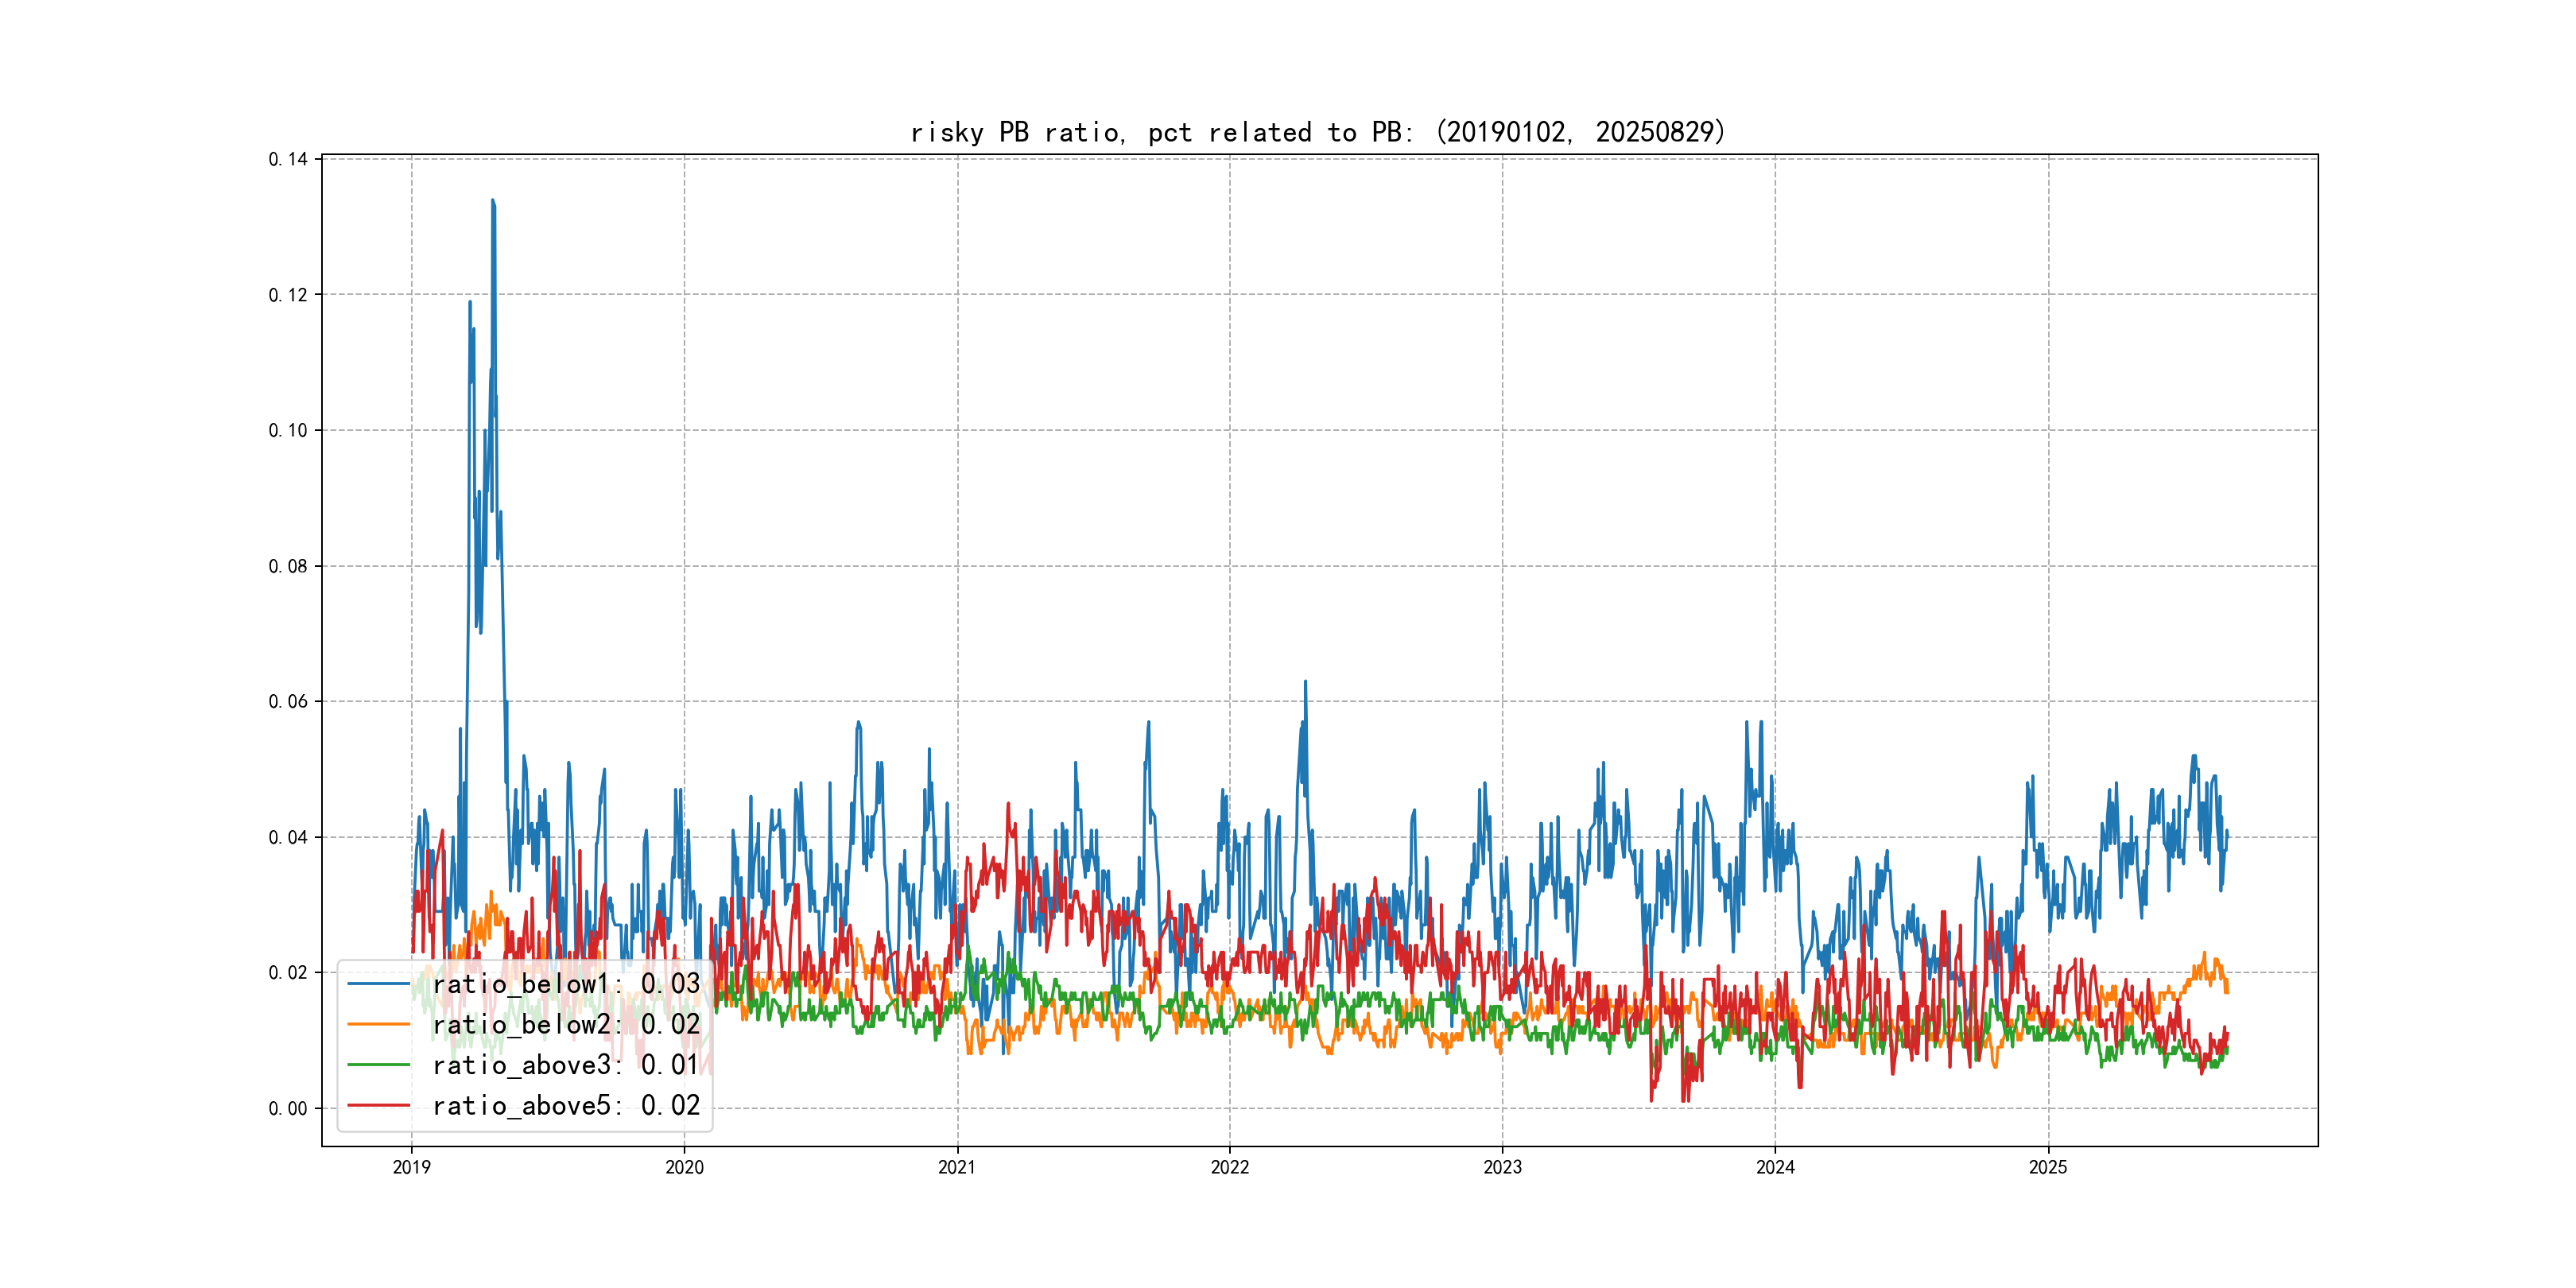Screen dimensions: 2576x1288
Task: Click the 0.10 y-axis tick label
Action: pyautogui.click(x=288, y=431)
